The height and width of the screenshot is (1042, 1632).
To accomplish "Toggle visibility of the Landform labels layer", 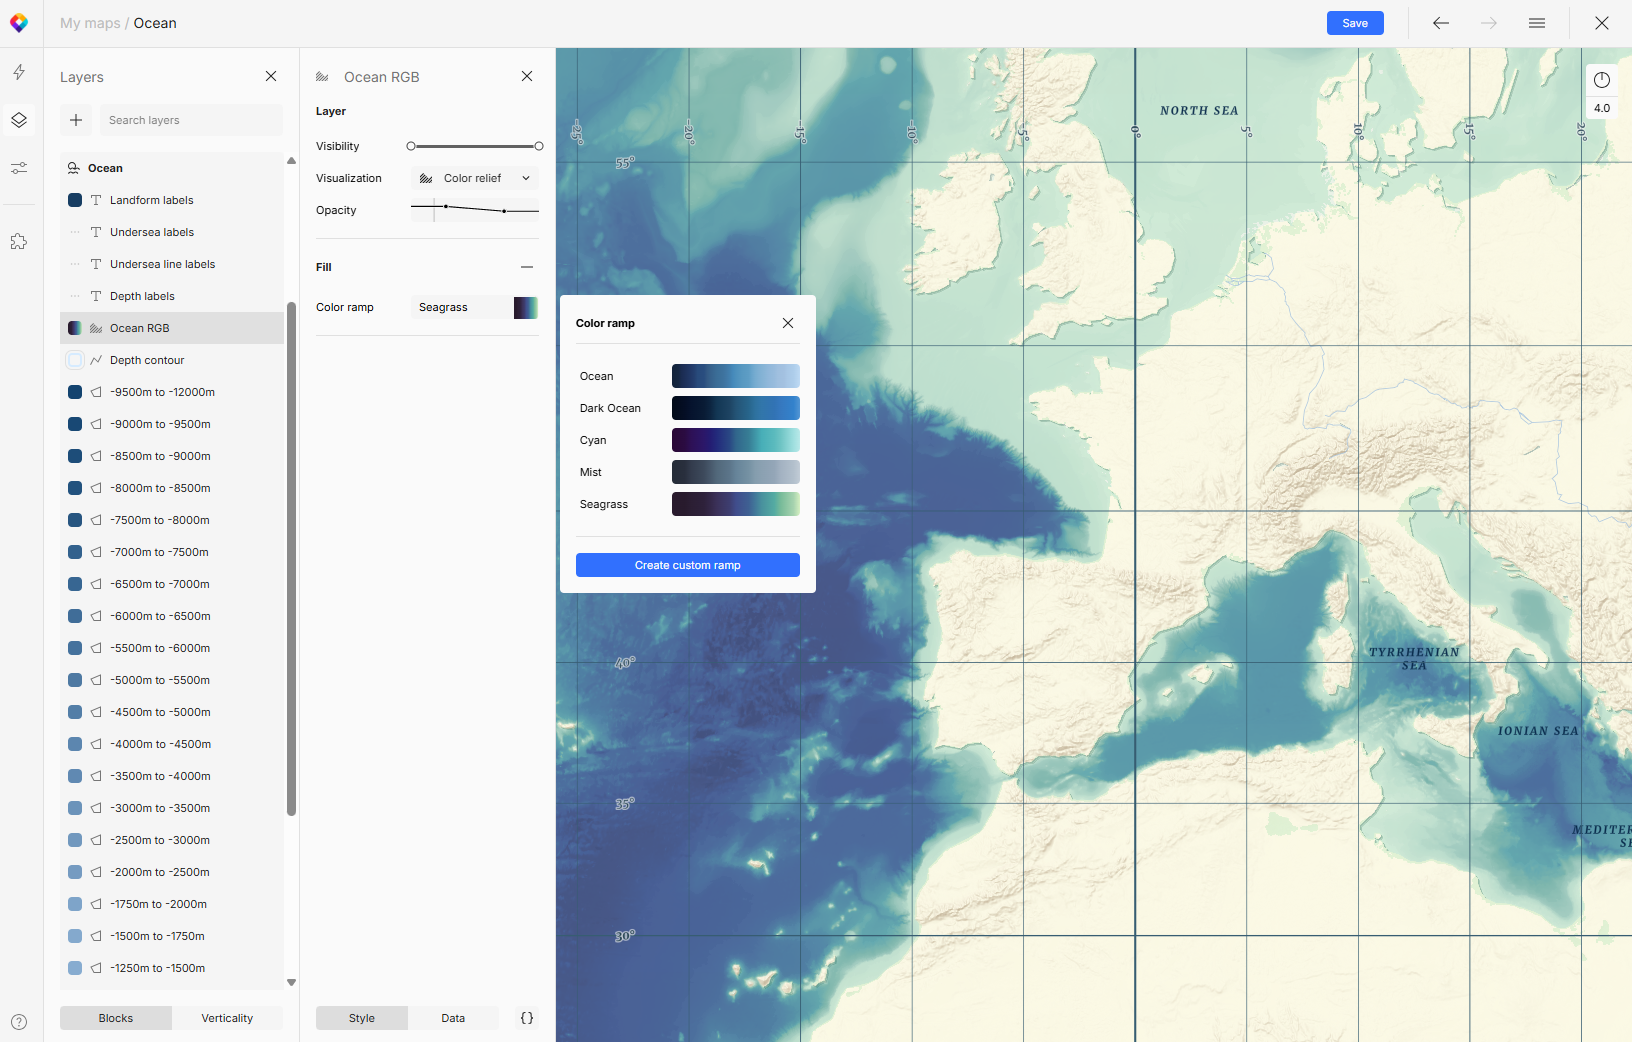I will coord(74,199).
